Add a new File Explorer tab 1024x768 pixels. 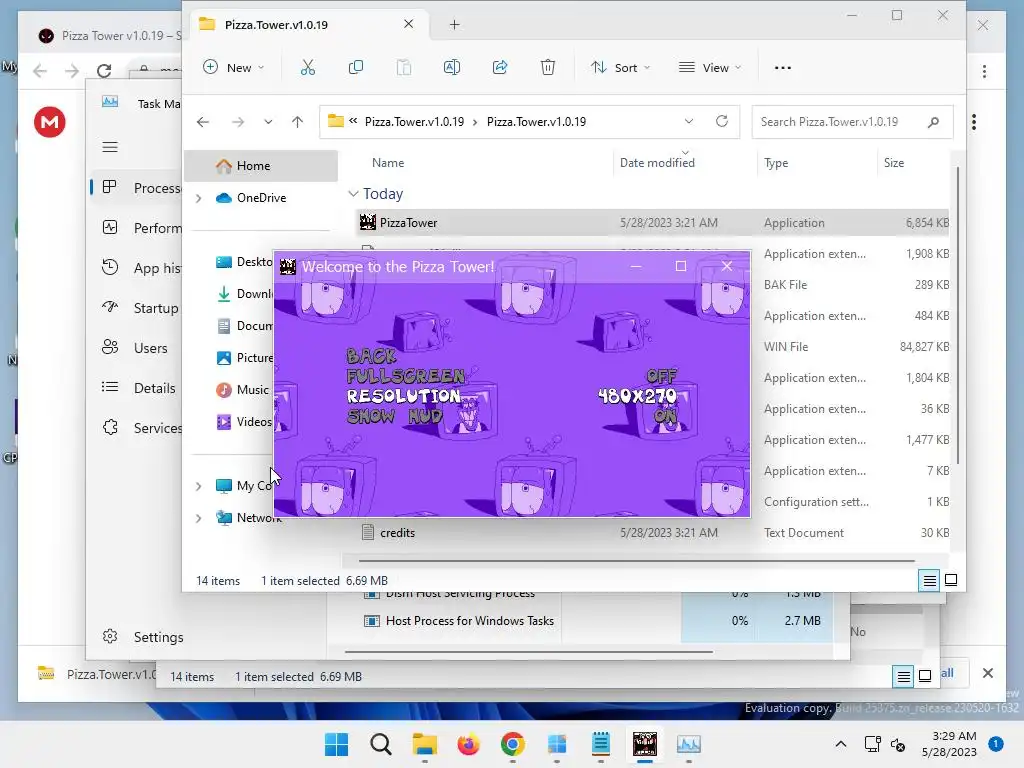click(455, 25)
